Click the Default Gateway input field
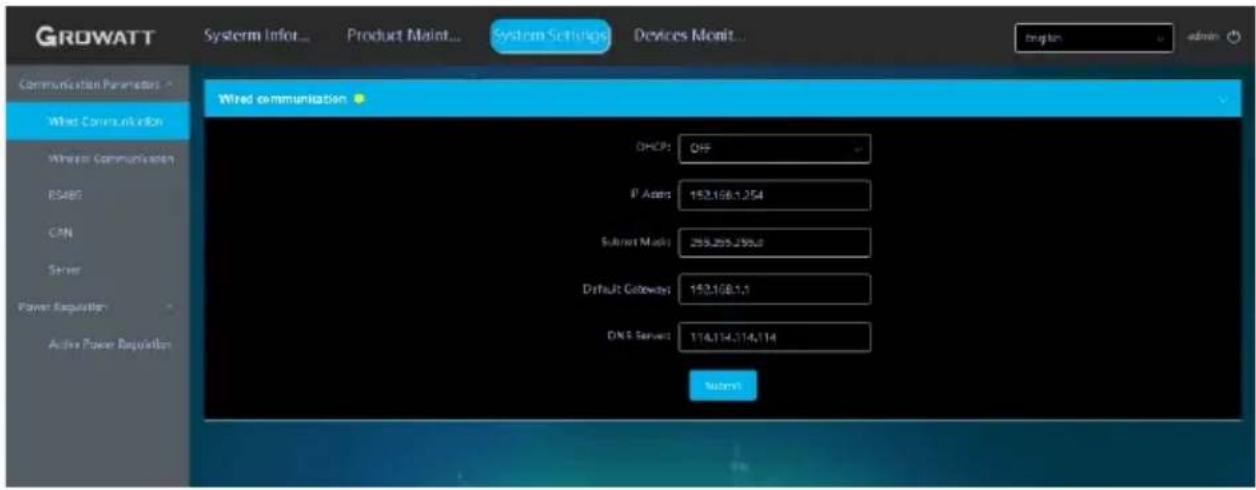This screenshot has height=490, width=1256. pyautogui.click(x=775, y=290)
